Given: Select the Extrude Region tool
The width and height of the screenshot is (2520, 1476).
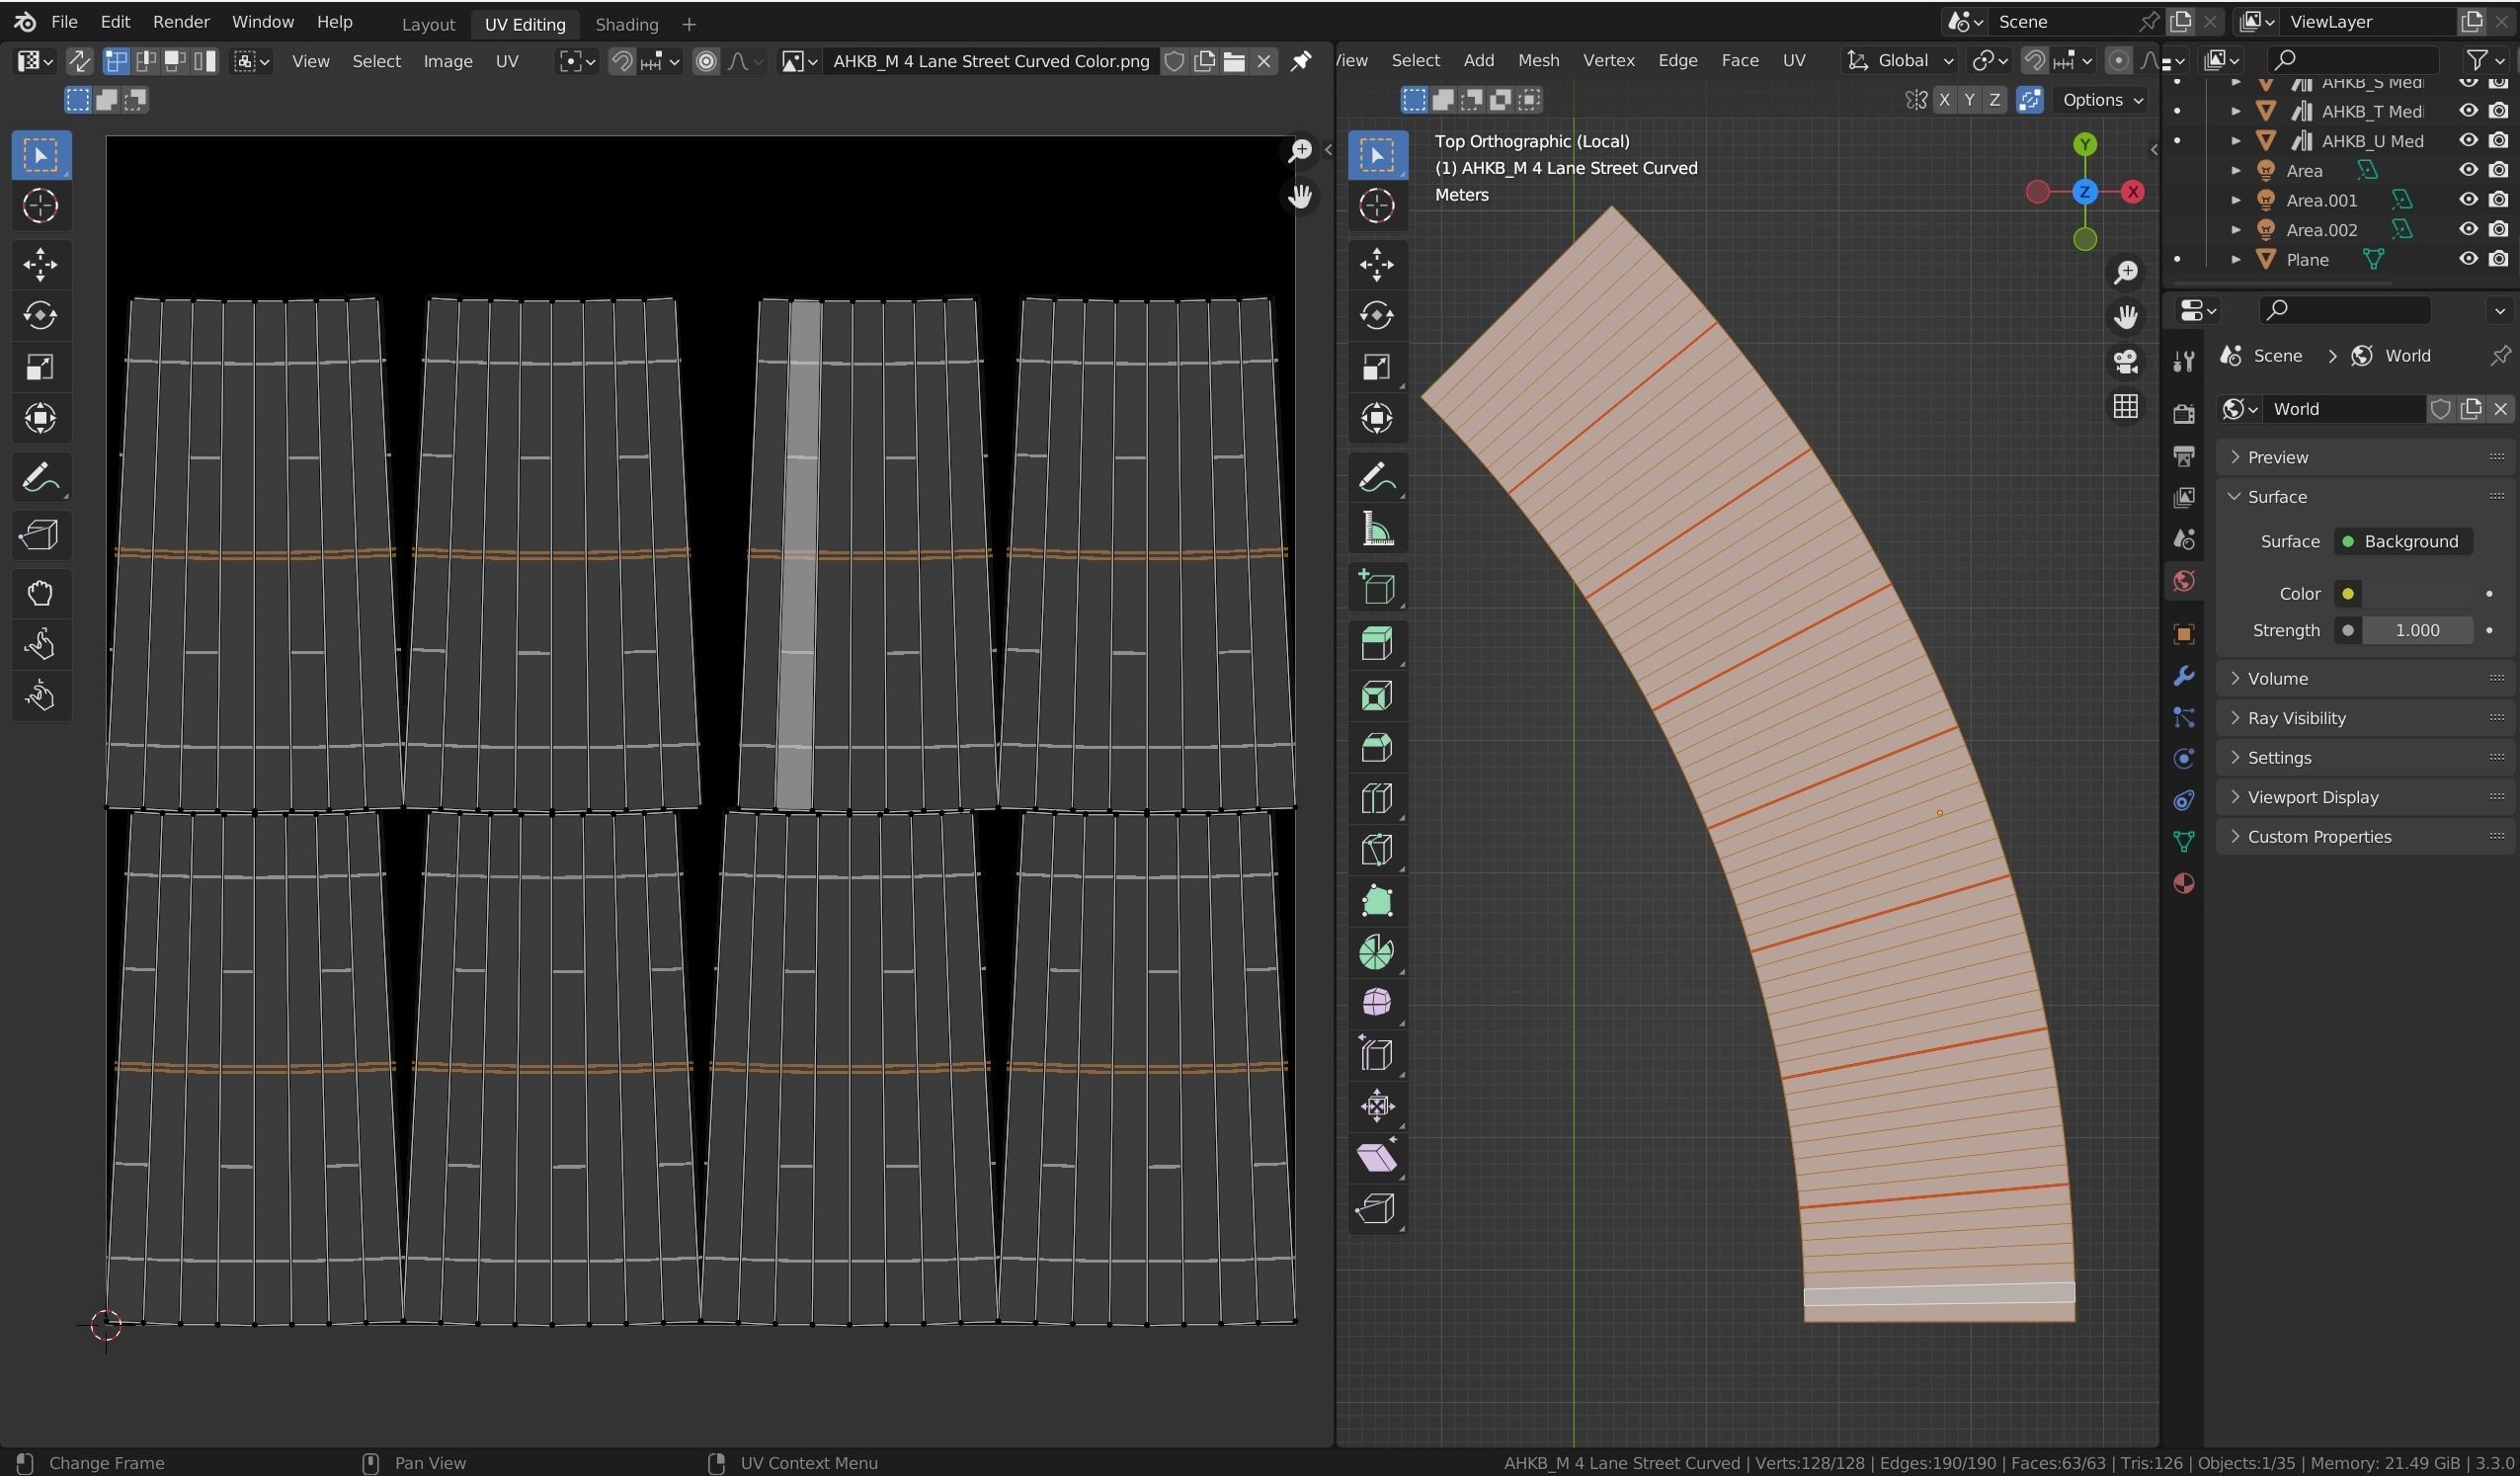Looking at the screenshot, I should (x=1377, y=644).
